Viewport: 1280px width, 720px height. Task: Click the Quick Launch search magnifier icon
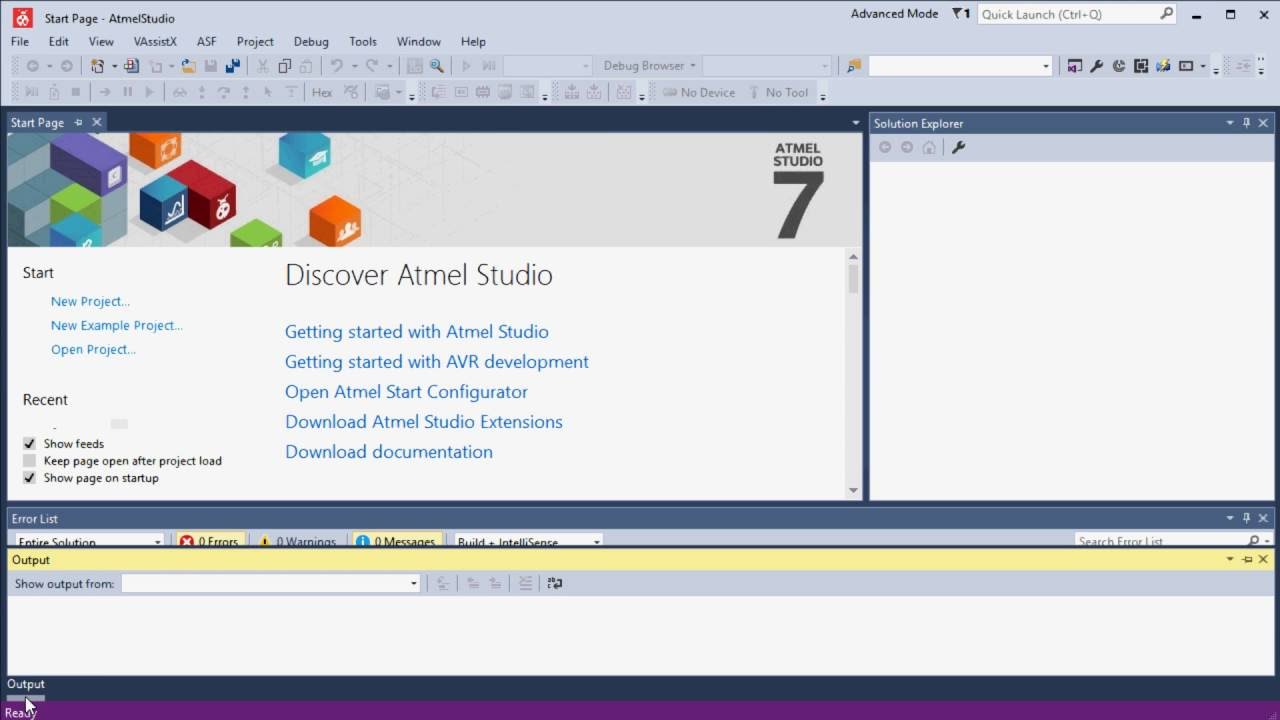(x=1166, y=14)
